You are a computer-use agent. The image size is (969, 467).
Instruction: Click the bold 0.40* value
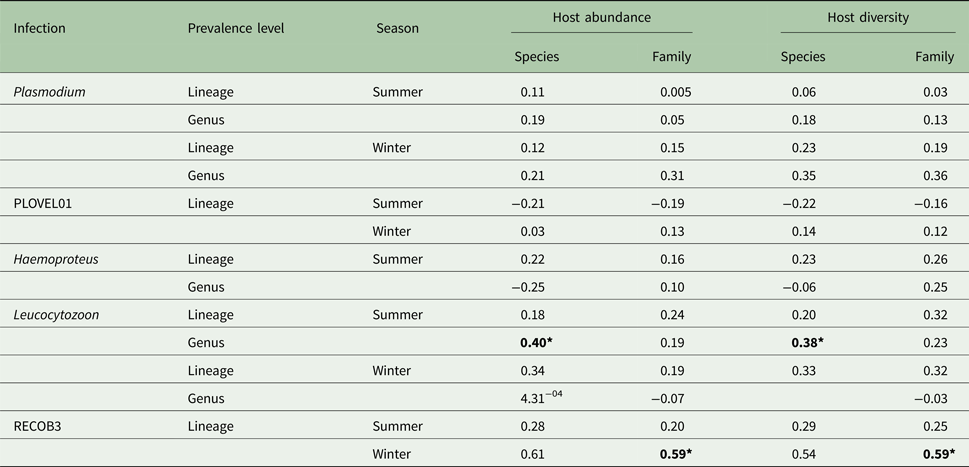pos(538,344)
